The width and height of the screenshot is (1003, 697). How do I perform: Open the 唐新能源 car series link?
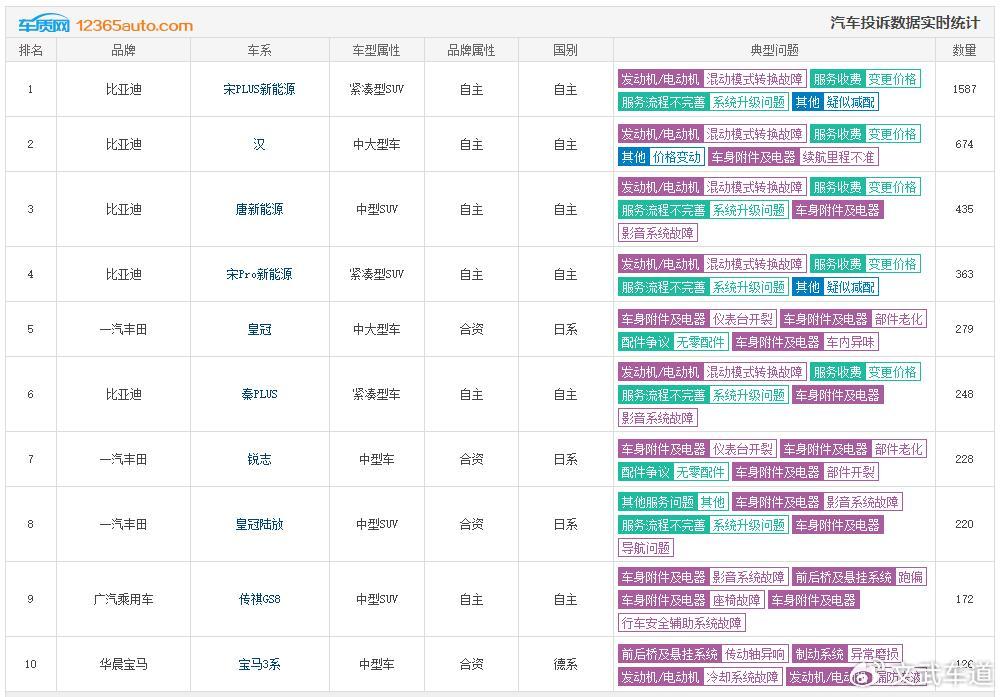pos(260,209)
